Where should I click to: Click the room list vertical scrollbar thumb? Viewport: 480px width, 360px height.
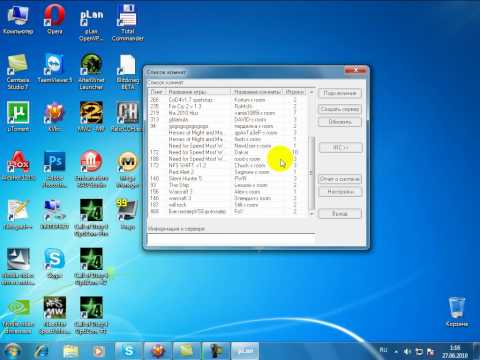click(x=312, y=172)
